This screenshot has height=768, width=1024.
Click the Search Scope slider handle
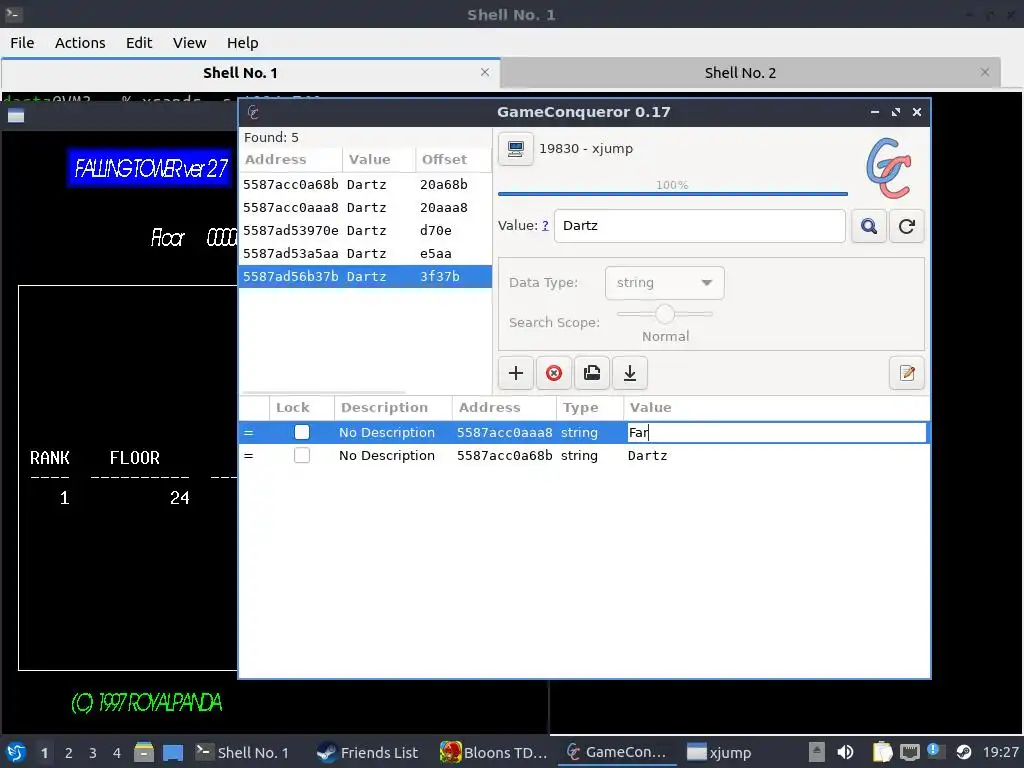[665, 314]
